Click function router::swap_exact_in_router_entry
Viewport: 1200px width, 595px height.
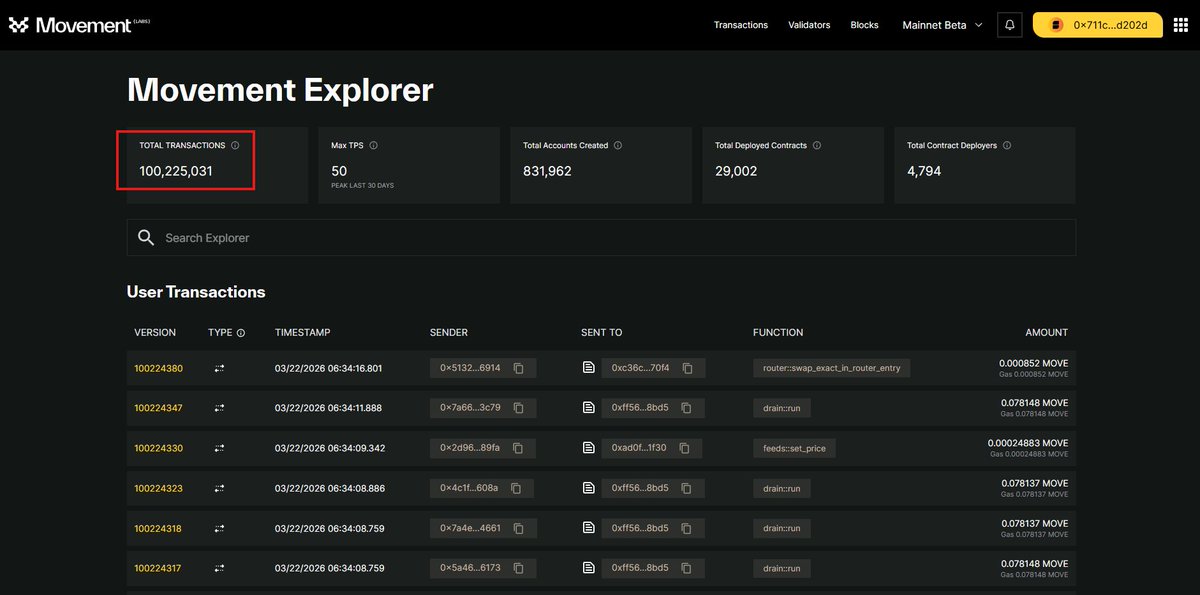tap(832, 368)
